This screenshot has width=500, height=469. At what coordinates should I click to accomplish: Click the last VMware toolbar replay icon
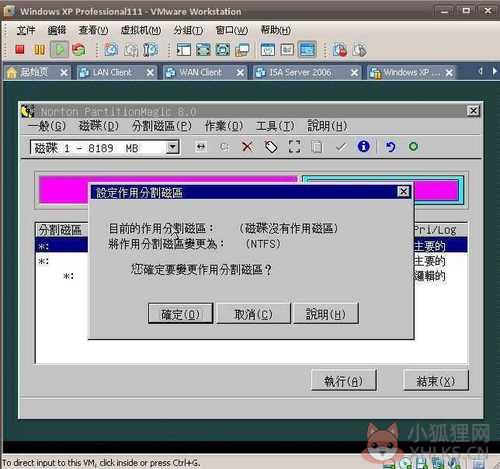click(x=359, y=50)
